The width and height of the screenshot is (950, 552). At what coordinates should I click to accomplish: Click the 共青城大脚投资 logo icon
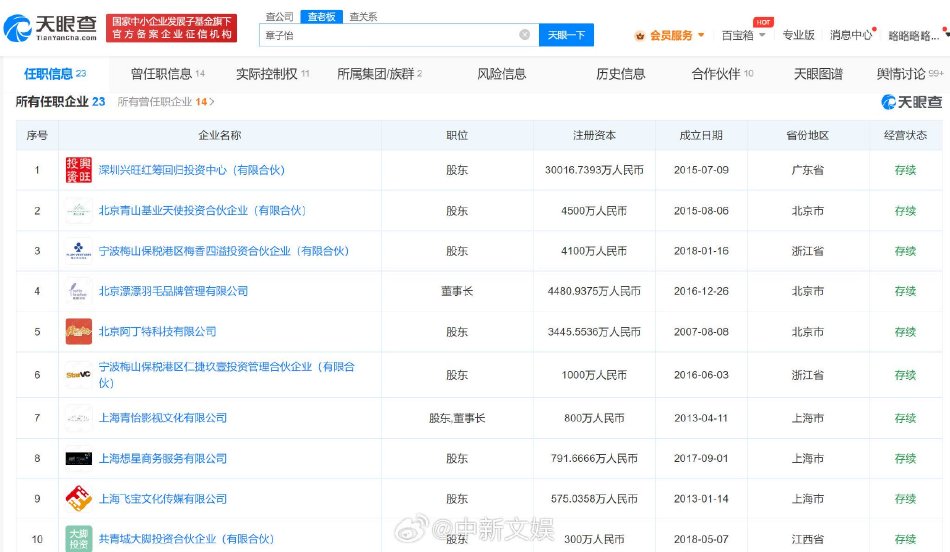click(x=78, y=538)
